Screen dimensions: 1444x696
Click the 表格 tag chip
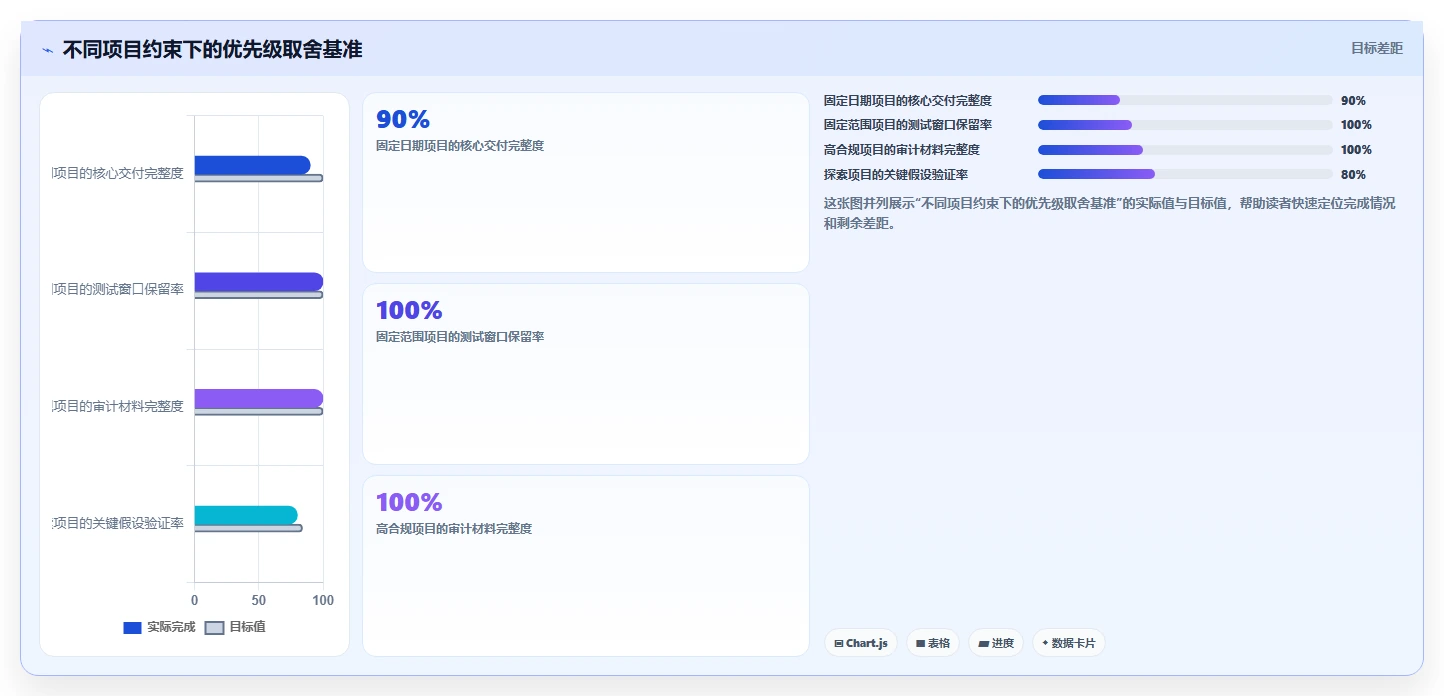933,643
